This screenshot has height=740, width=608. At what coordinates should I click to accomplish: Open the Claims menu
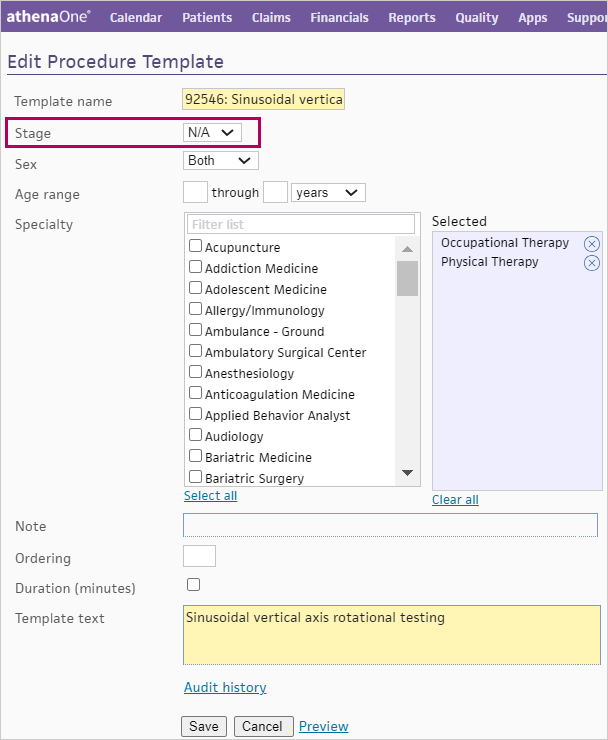(x=271, y=18)
